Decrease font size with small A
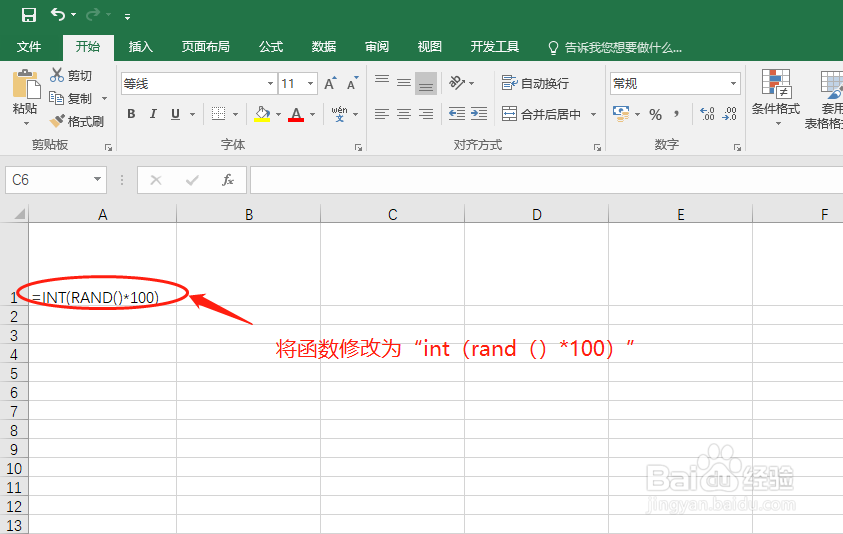 353,83
